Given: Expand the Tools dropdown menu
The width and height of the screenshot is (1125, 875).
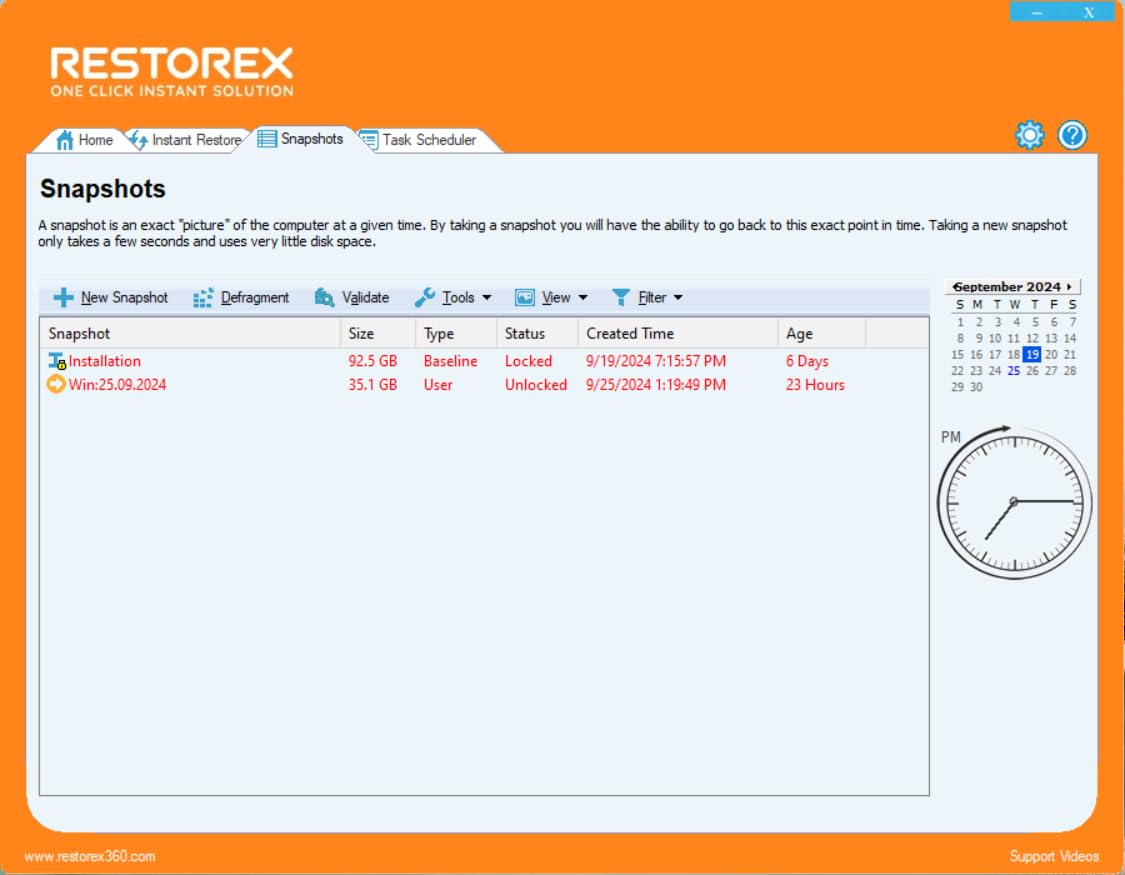Looking at the screenshot, I should 486,297.
